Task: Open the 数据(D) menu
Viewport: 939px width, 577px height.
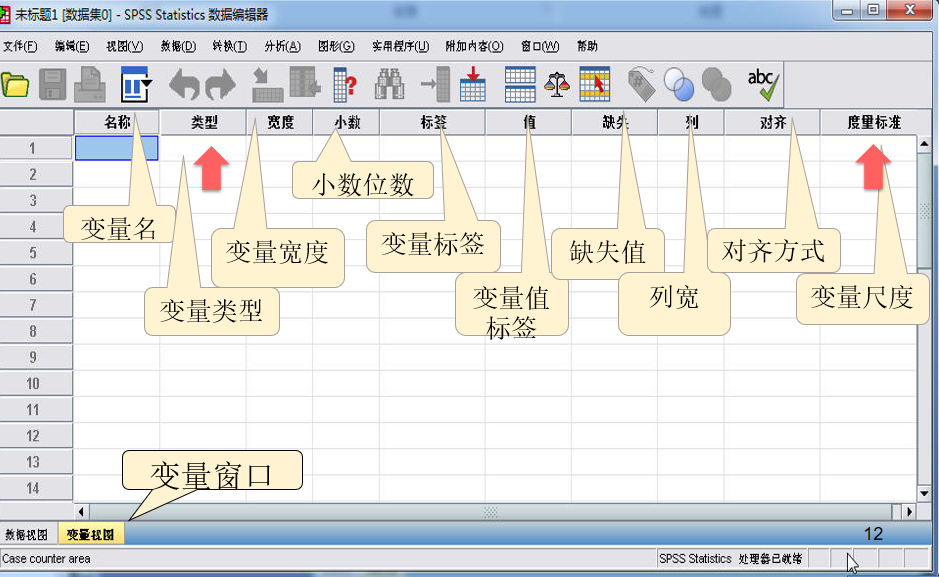Action: pos(178,46)
